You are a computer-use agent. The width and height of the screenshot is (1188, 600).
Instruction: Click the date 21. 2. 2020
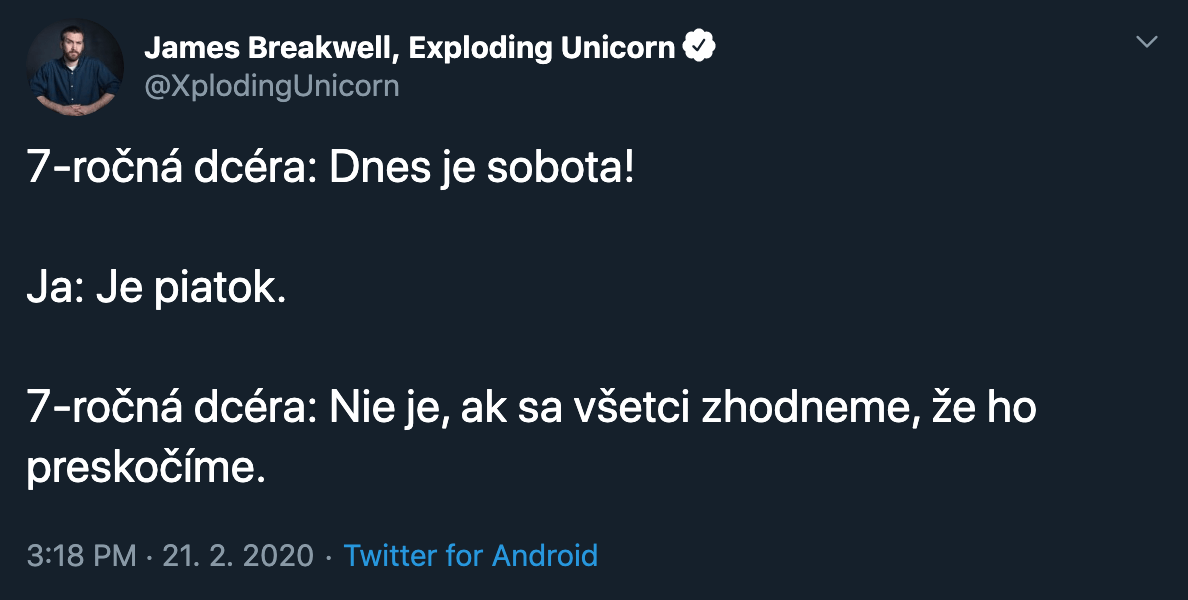pos(236,556)
